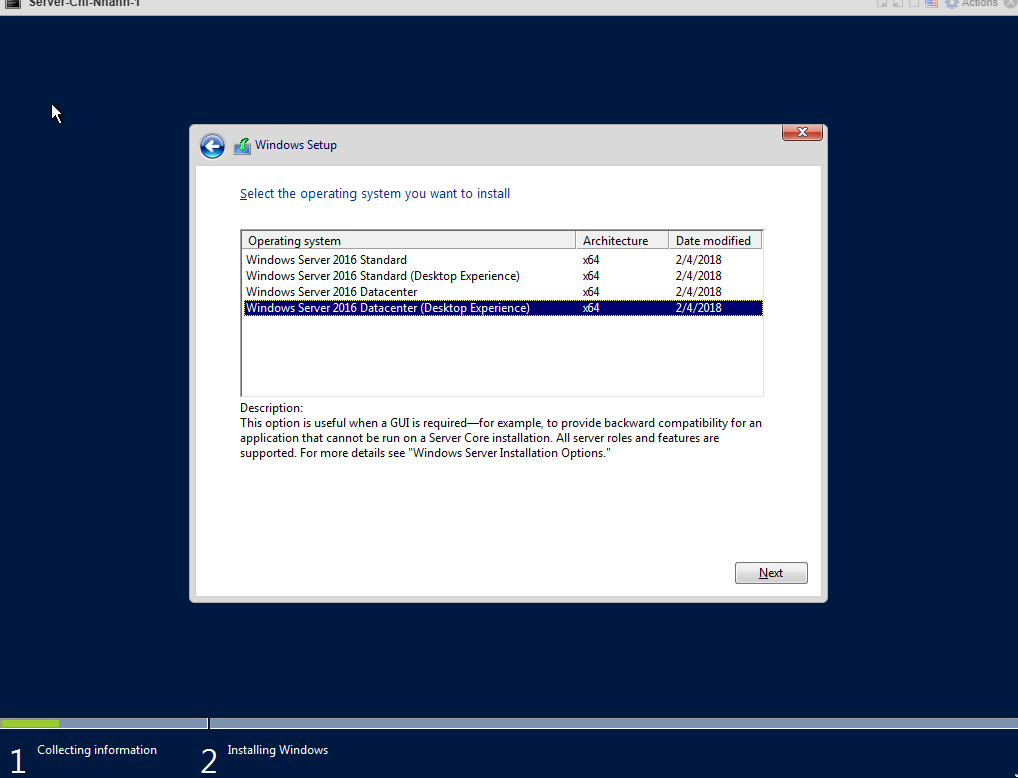The image size is (1018, 778).
Task: Sort by the Architecture column header
Action: coord(621,241)
